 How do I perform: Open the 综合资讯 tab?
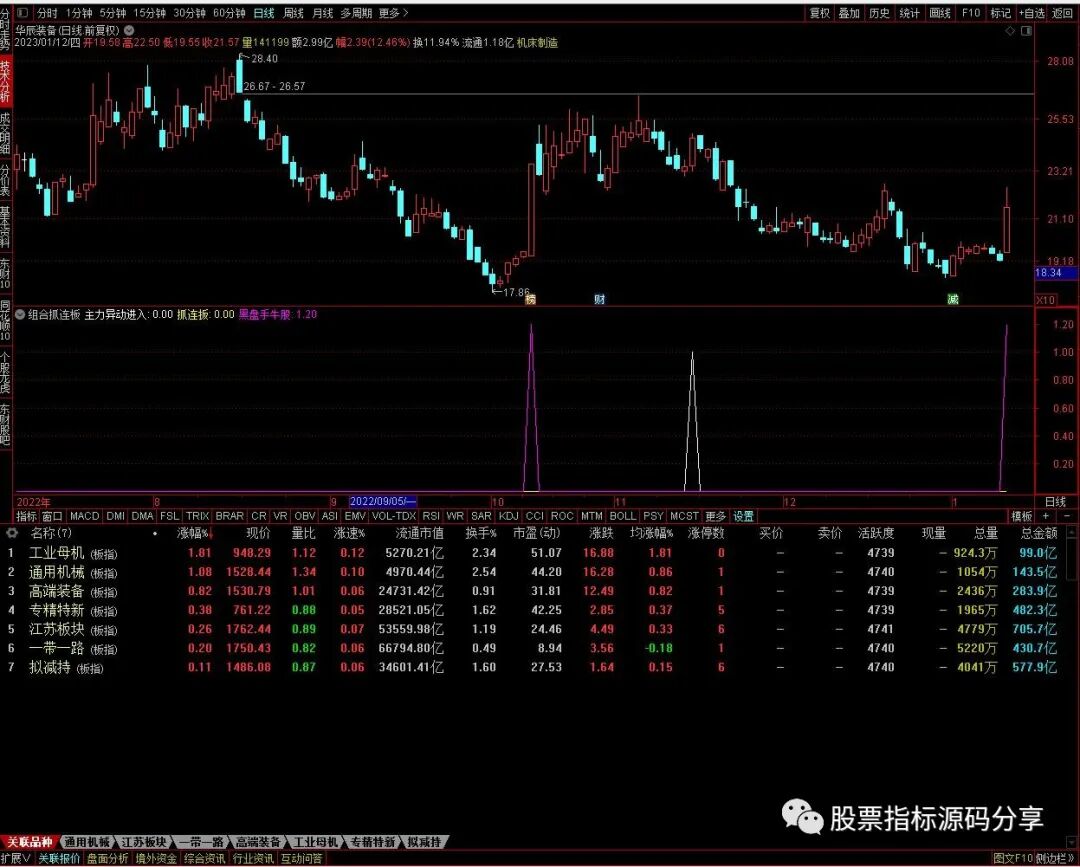point(205,859)
